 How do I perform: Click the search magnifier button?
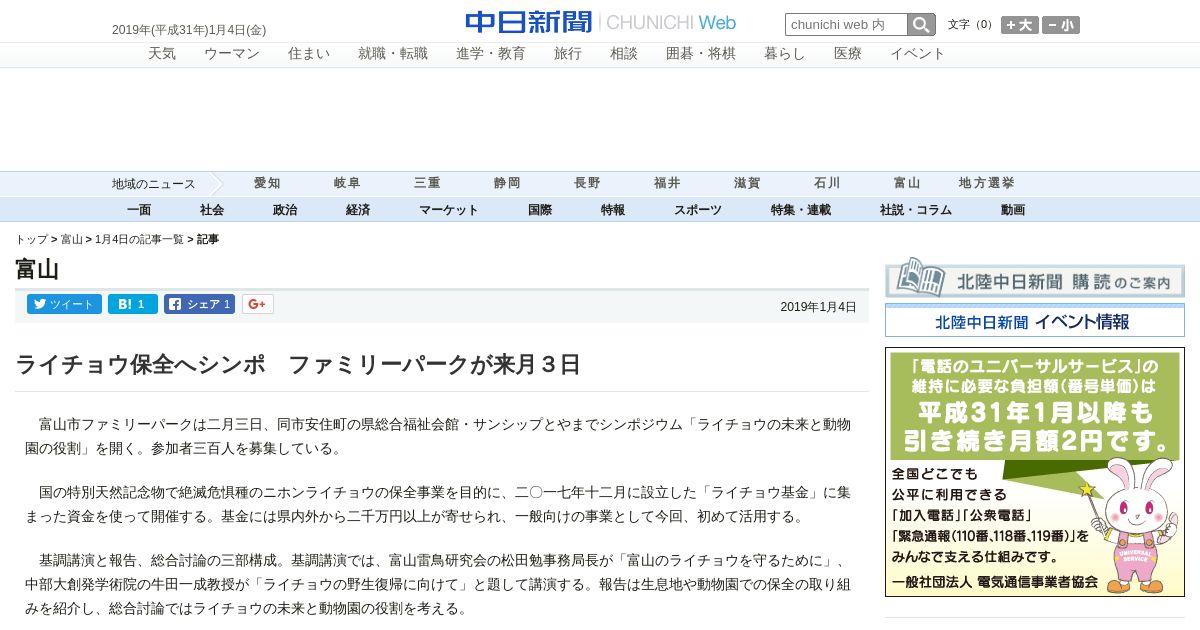pyautogui.click(x=921, y=24)
